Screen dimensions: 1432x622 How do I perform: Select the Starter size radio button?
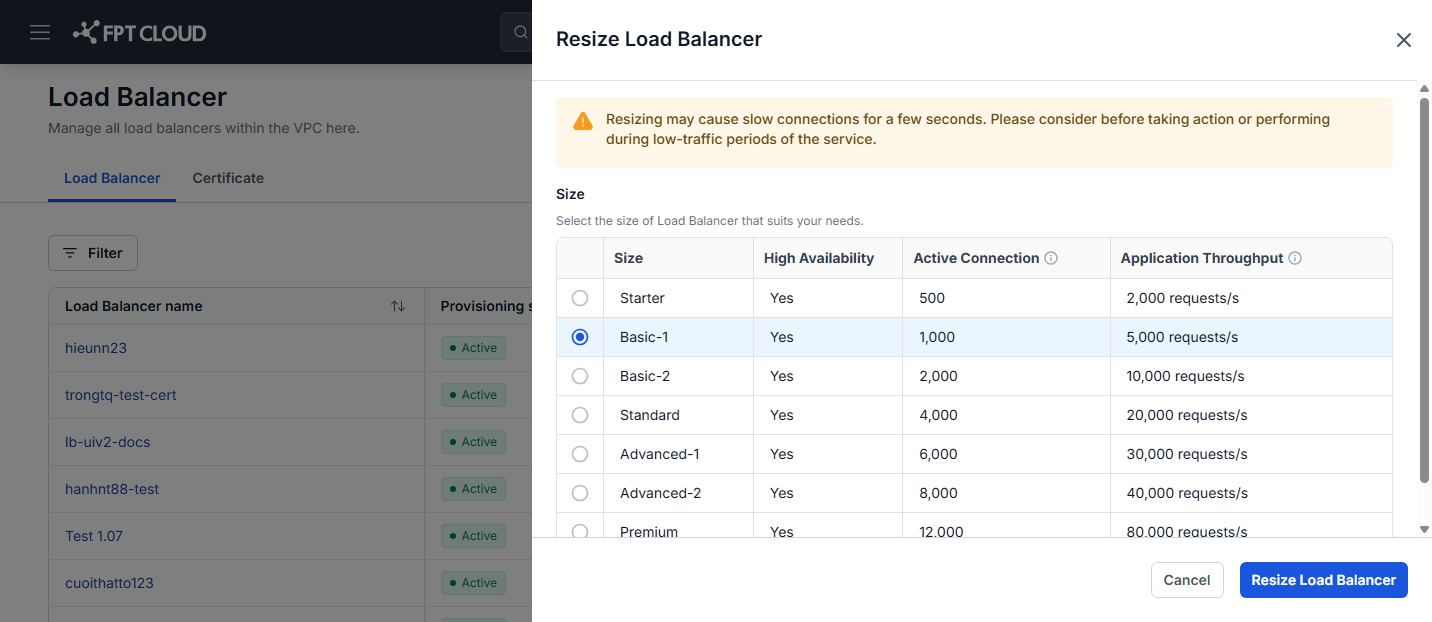click(x=580, y=298)
